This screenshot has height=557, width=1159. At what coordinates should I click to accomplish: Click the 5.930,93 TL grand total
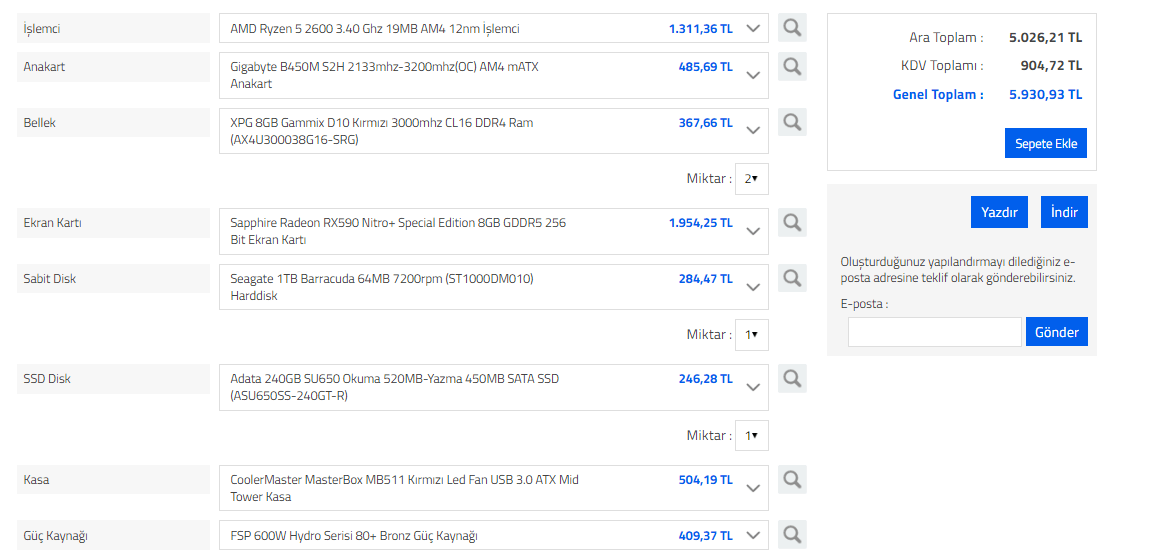(x=1045, y=95)
